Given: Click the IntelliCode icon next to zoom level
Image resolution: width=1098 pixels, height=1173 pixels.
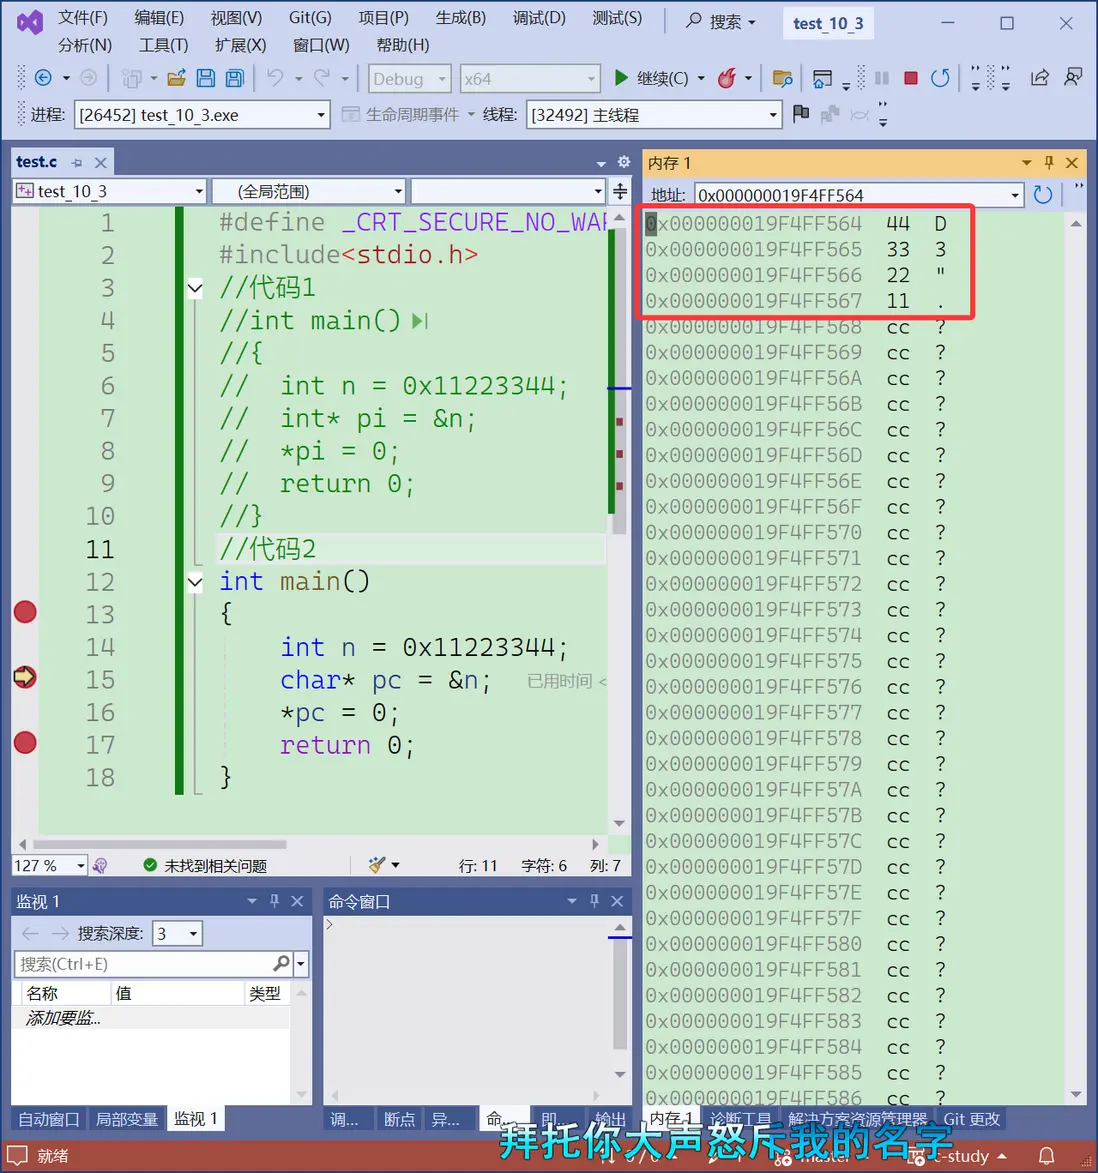Looking at the screenshot, I should (x=100, y=866).
